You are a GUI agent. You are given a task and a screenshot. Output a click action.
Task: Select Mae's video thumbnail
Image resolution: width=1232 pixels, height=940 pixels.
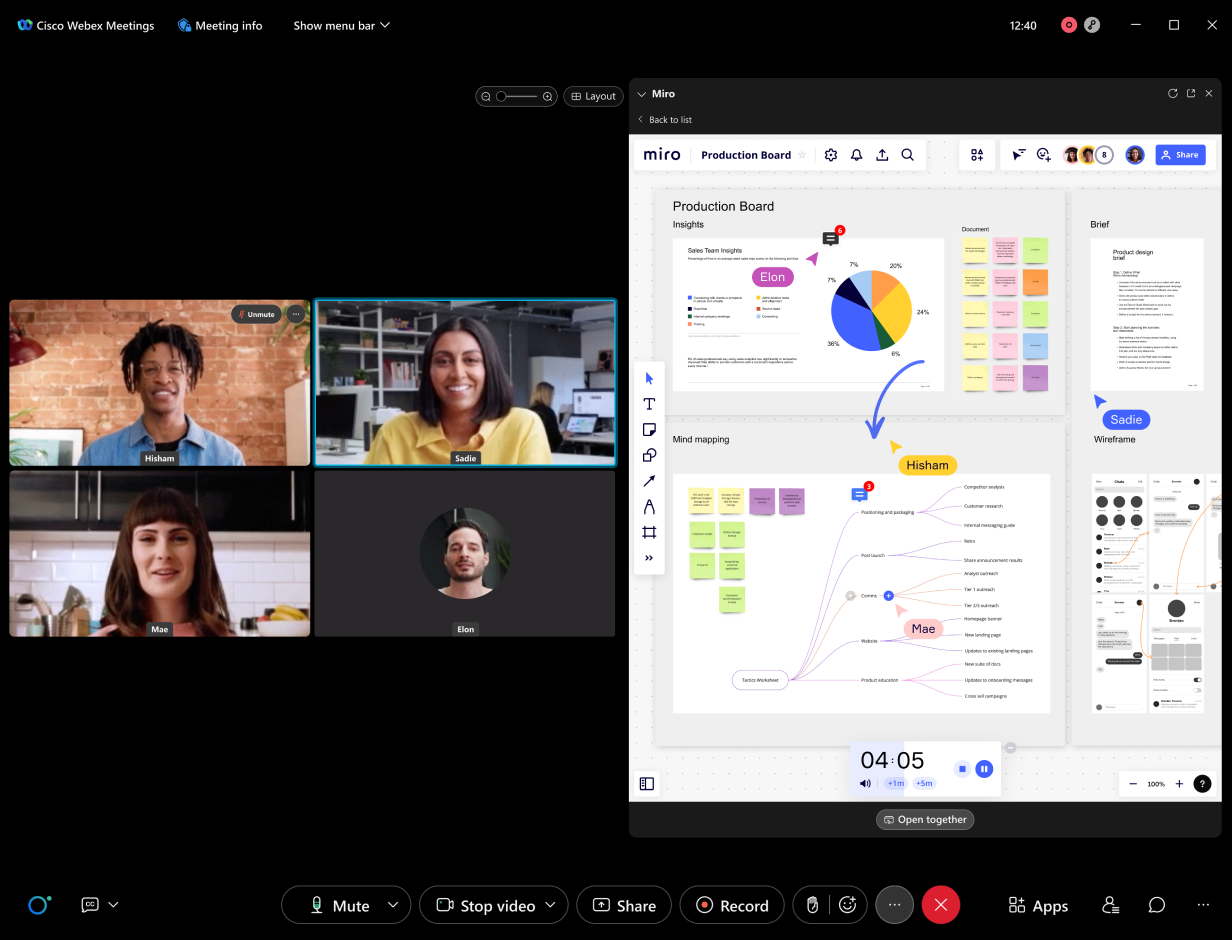160,554
